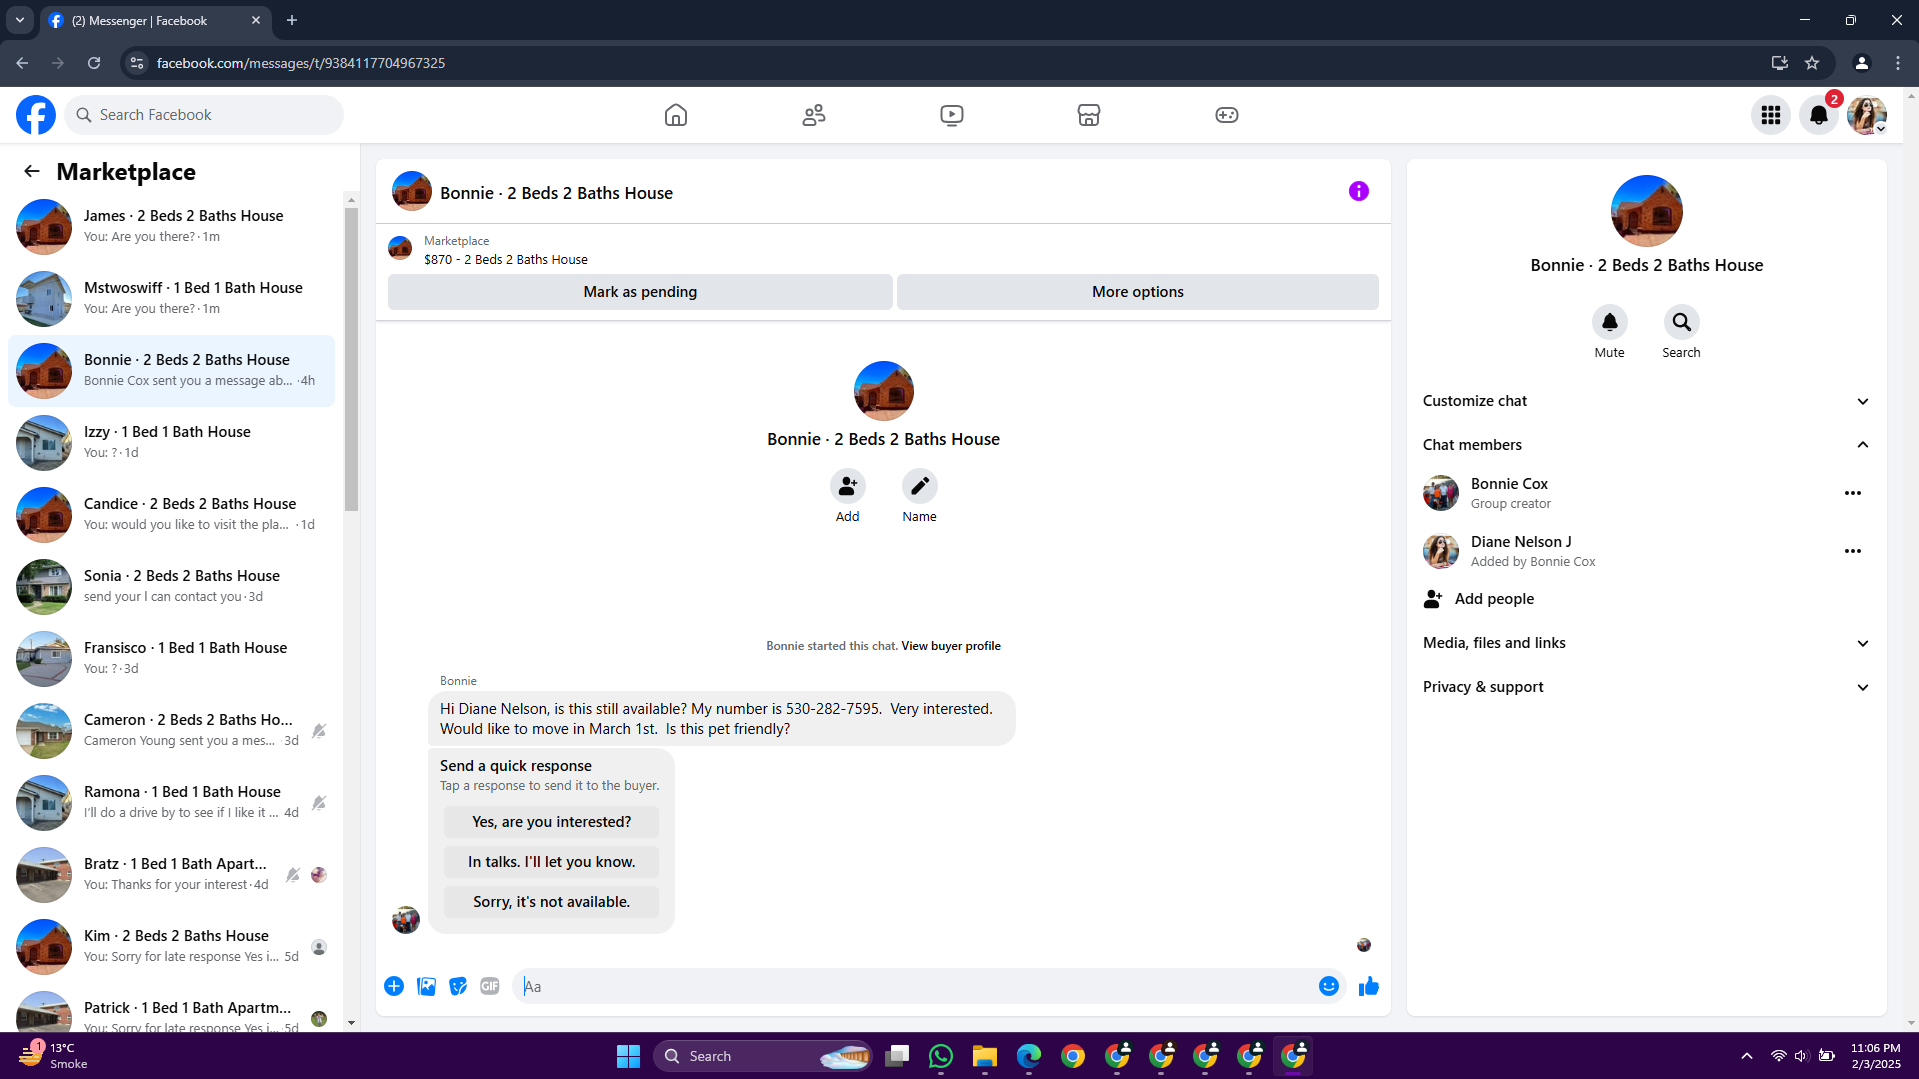
Task: Click the Add person icon in chat
Action: pyautogui.click(x=848, y=486)
